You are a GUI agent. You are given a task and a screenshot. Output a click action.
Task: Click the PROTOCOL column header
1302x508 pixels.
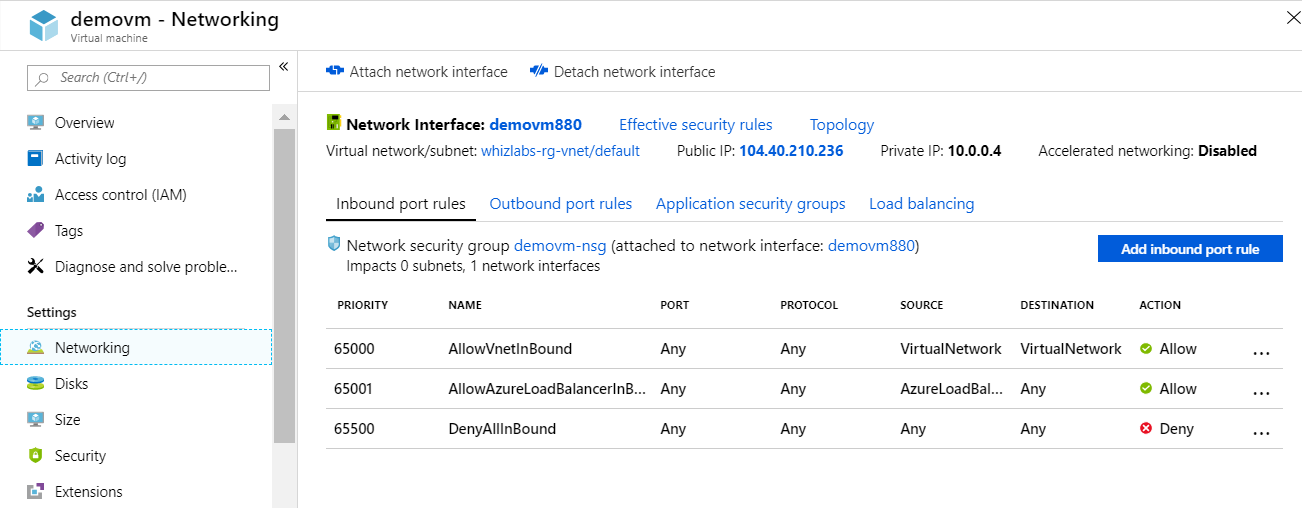click(809, 305)
